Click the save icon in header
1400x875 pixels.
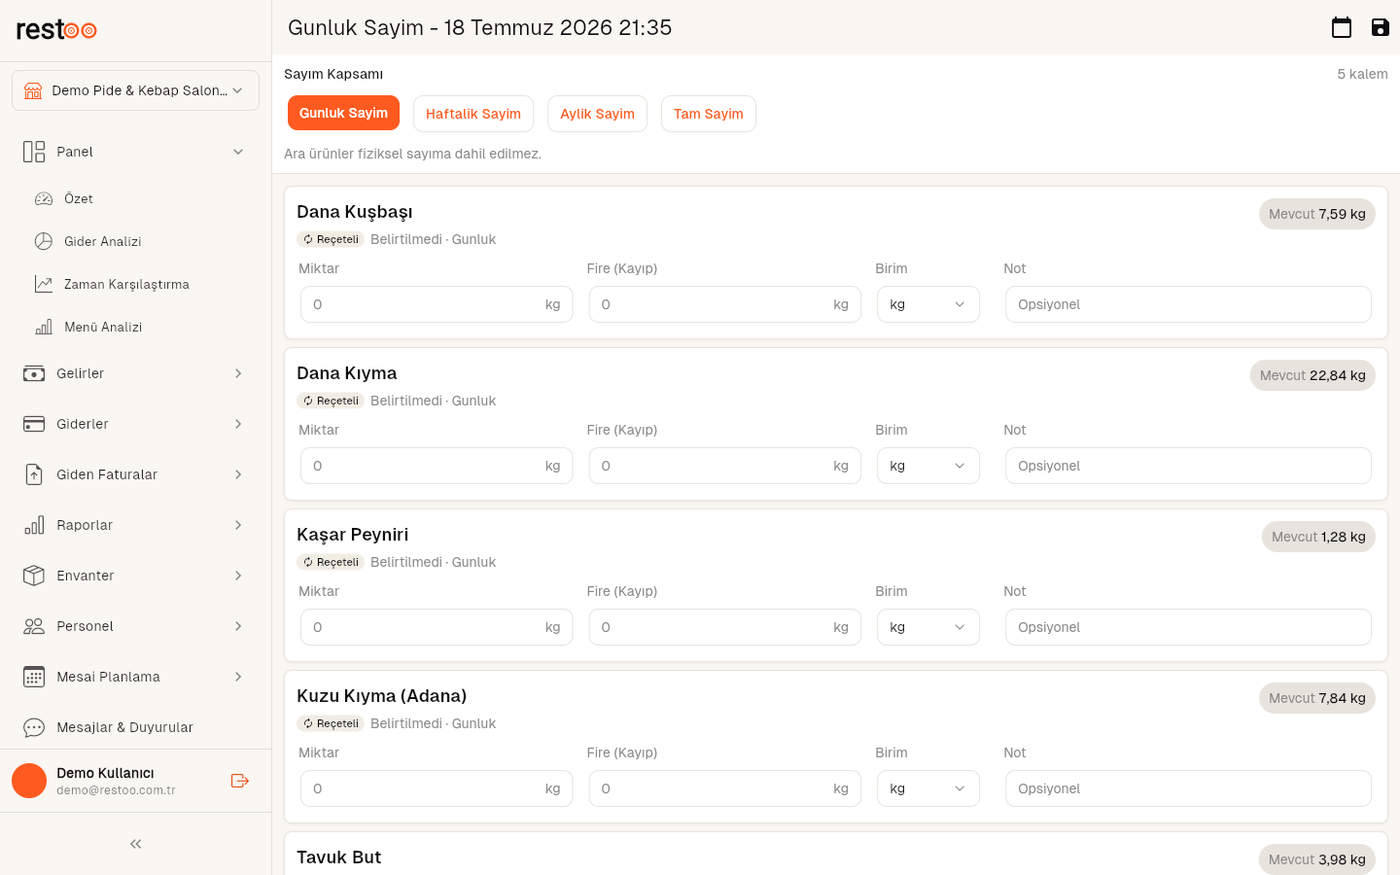1380,28
